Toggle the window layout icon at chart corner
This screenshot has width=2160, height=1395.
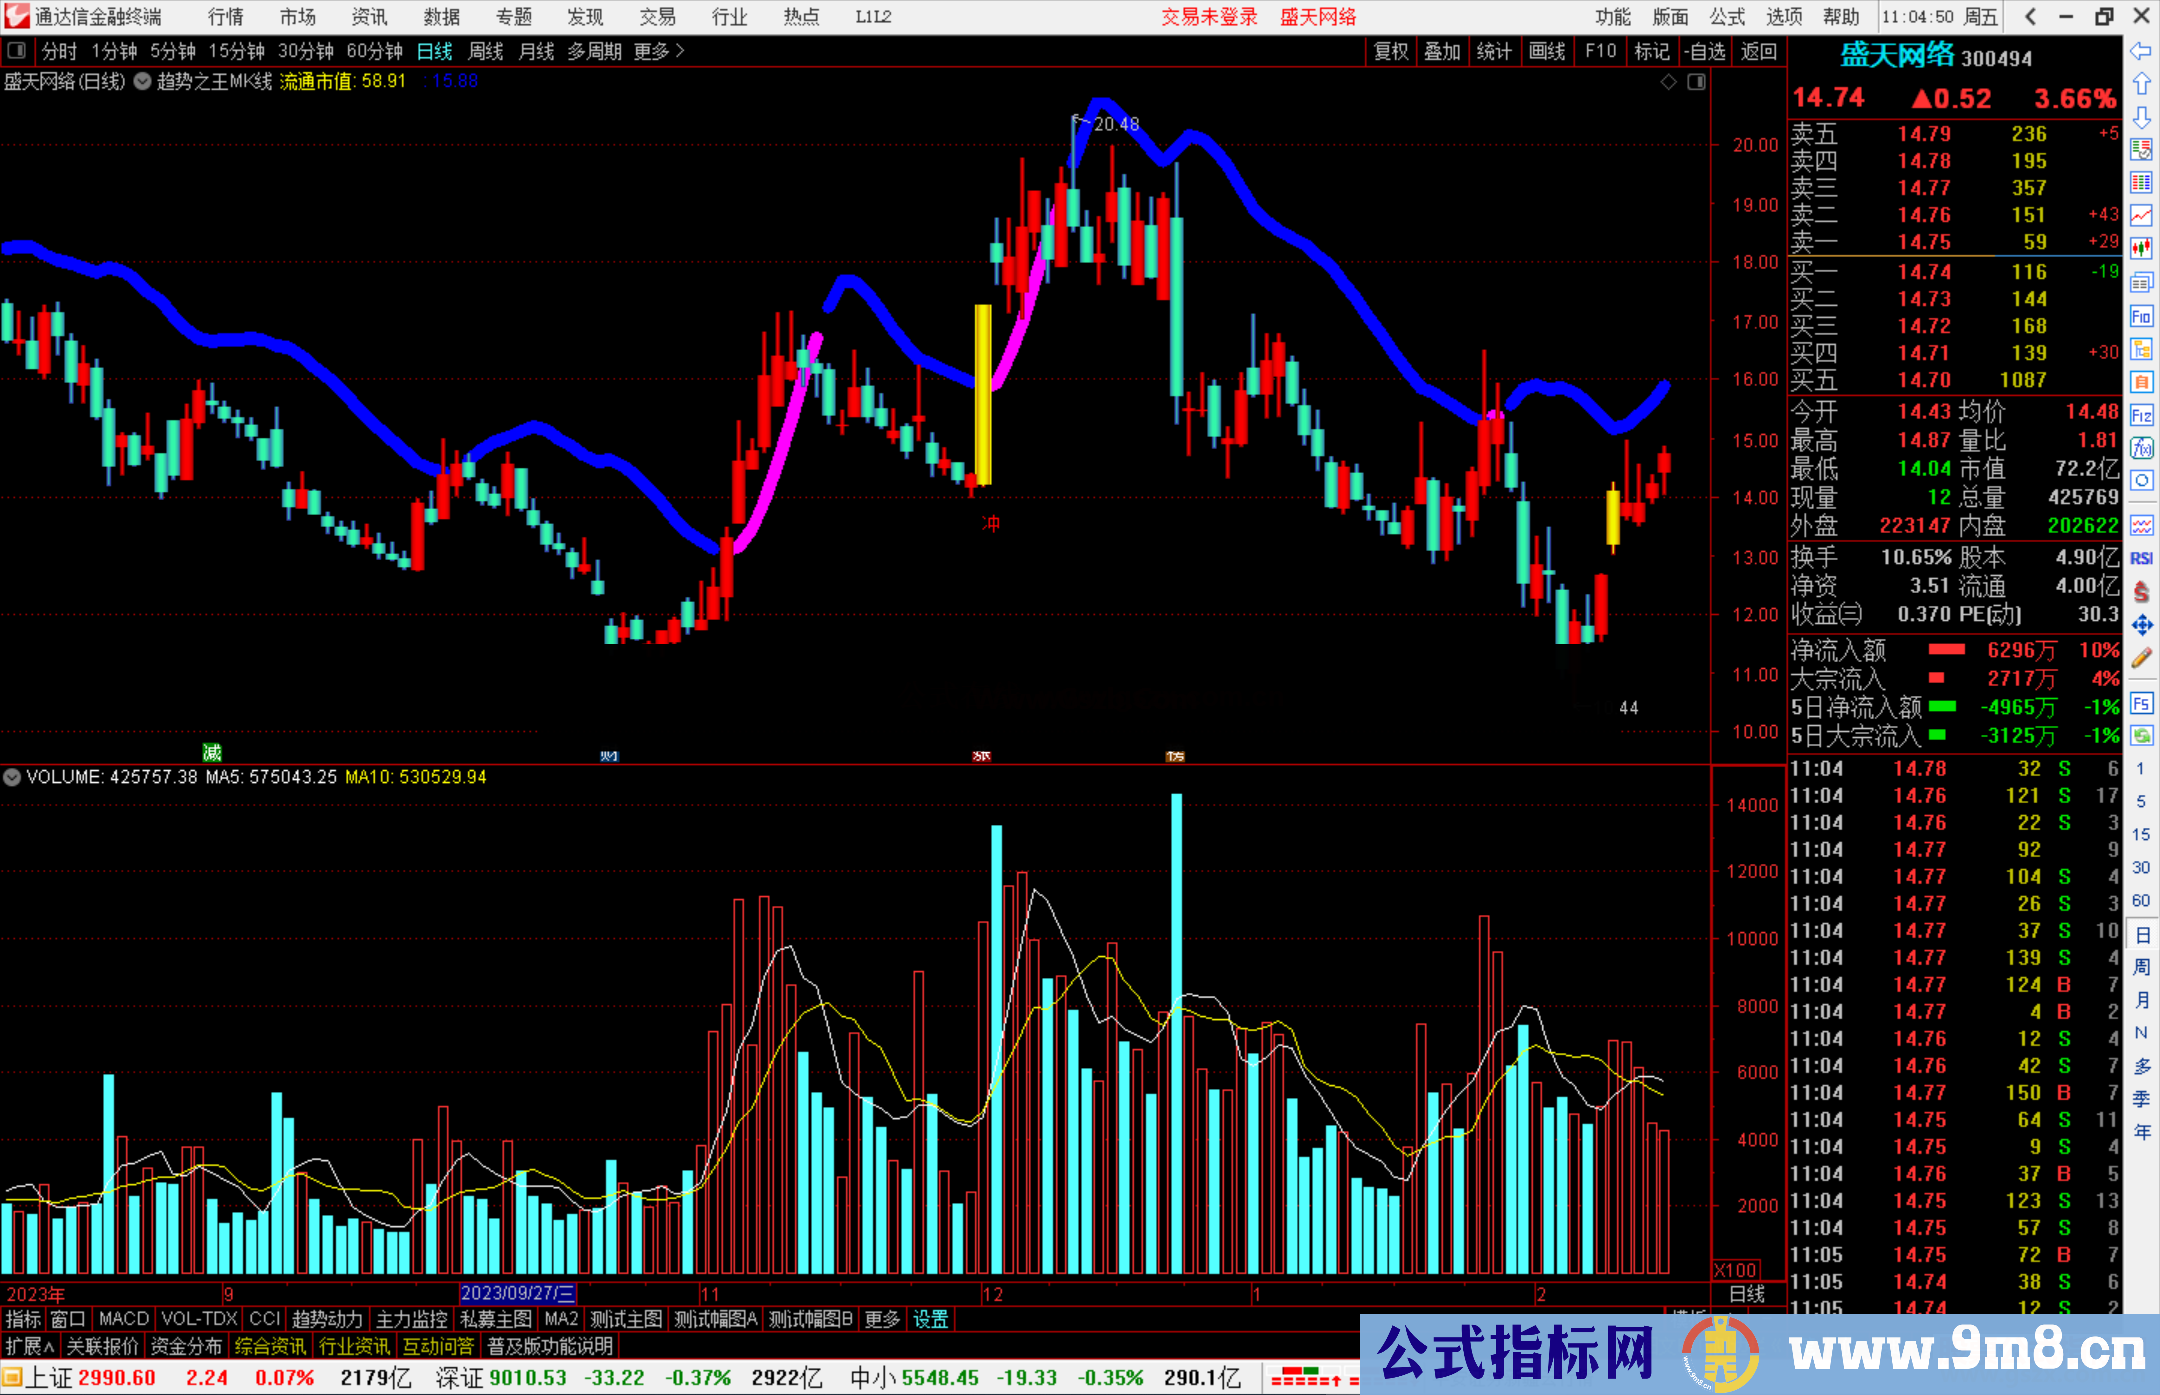point(1696,82)
